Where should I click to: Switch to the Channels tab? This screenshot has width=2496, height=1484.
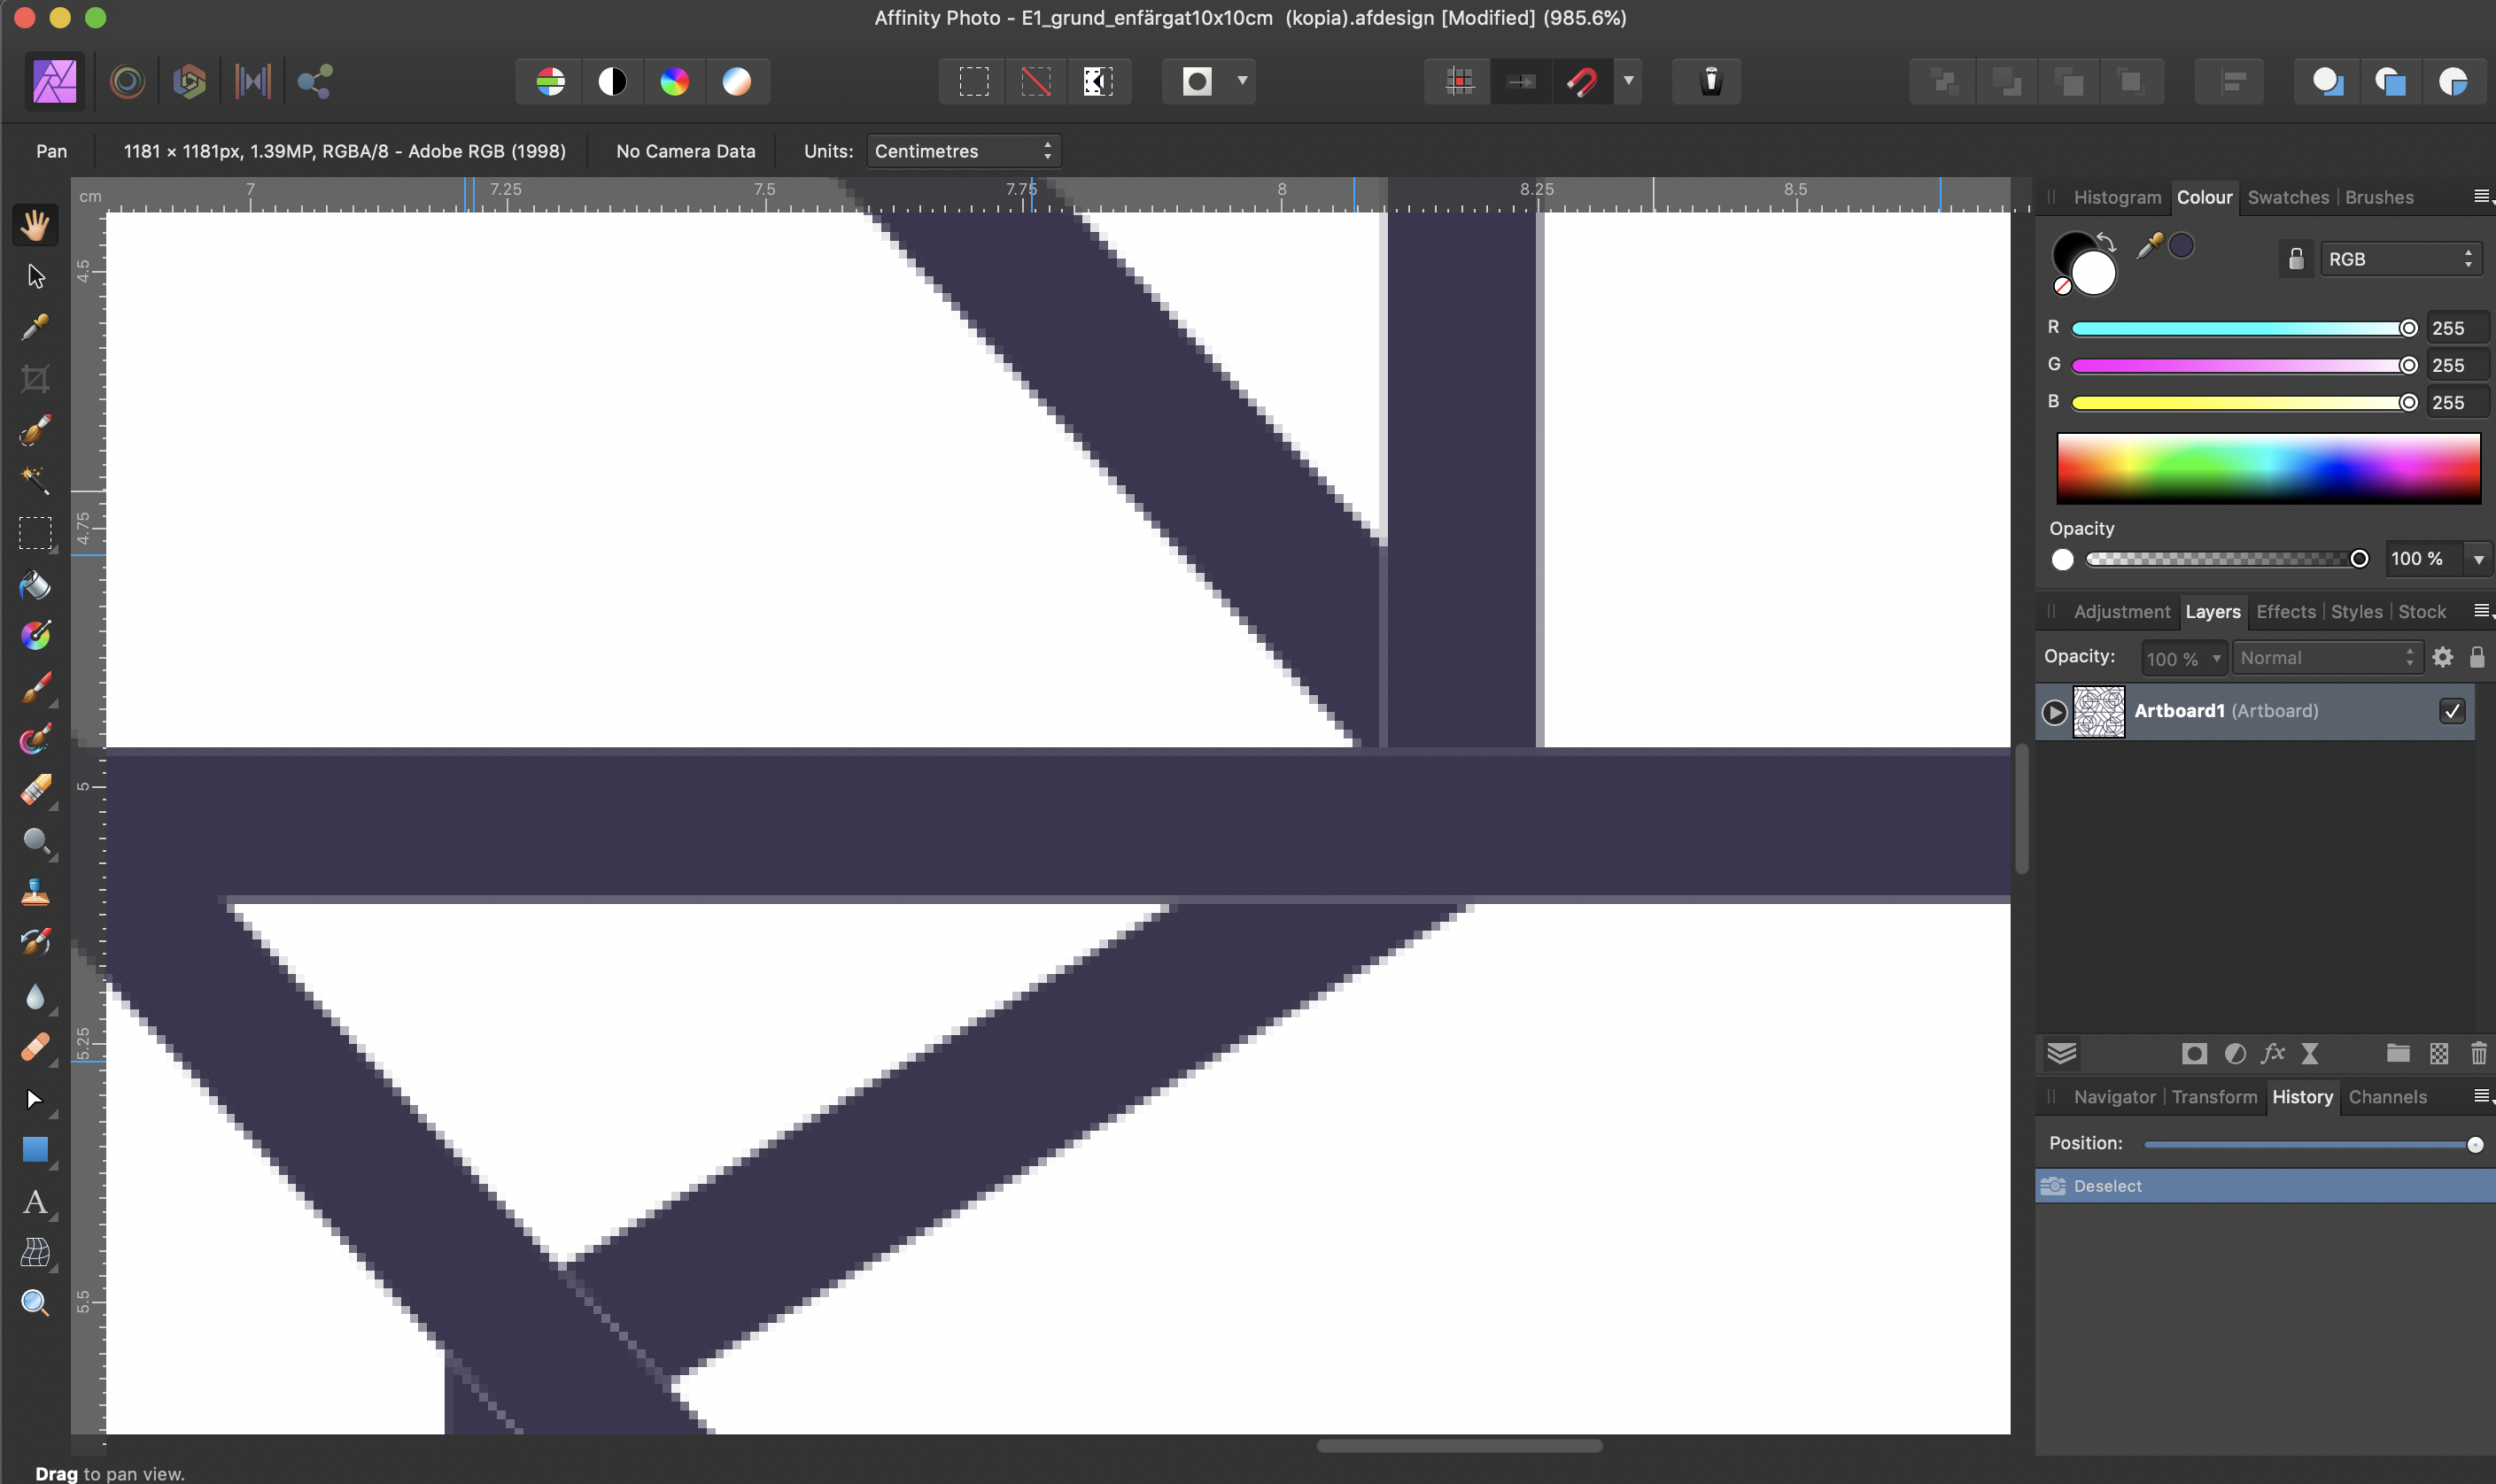point(2387,1097)
